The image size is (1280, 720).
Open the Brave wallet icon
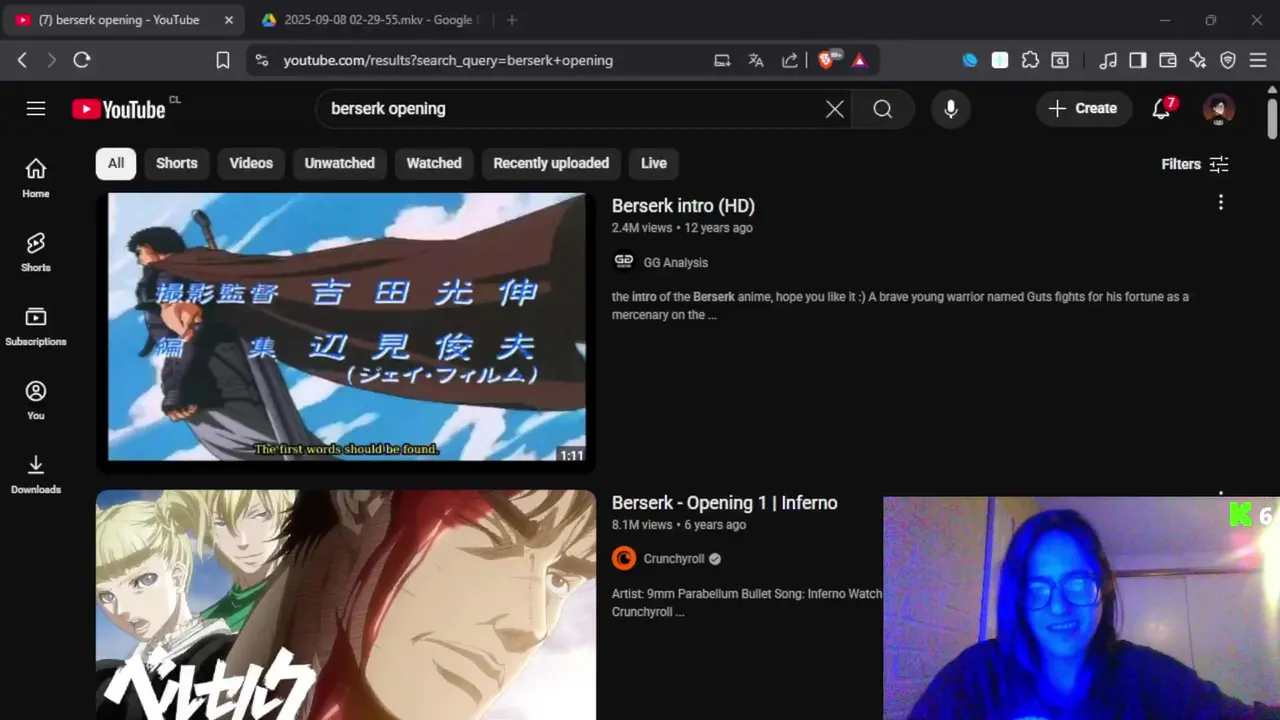click(1167, 60)
